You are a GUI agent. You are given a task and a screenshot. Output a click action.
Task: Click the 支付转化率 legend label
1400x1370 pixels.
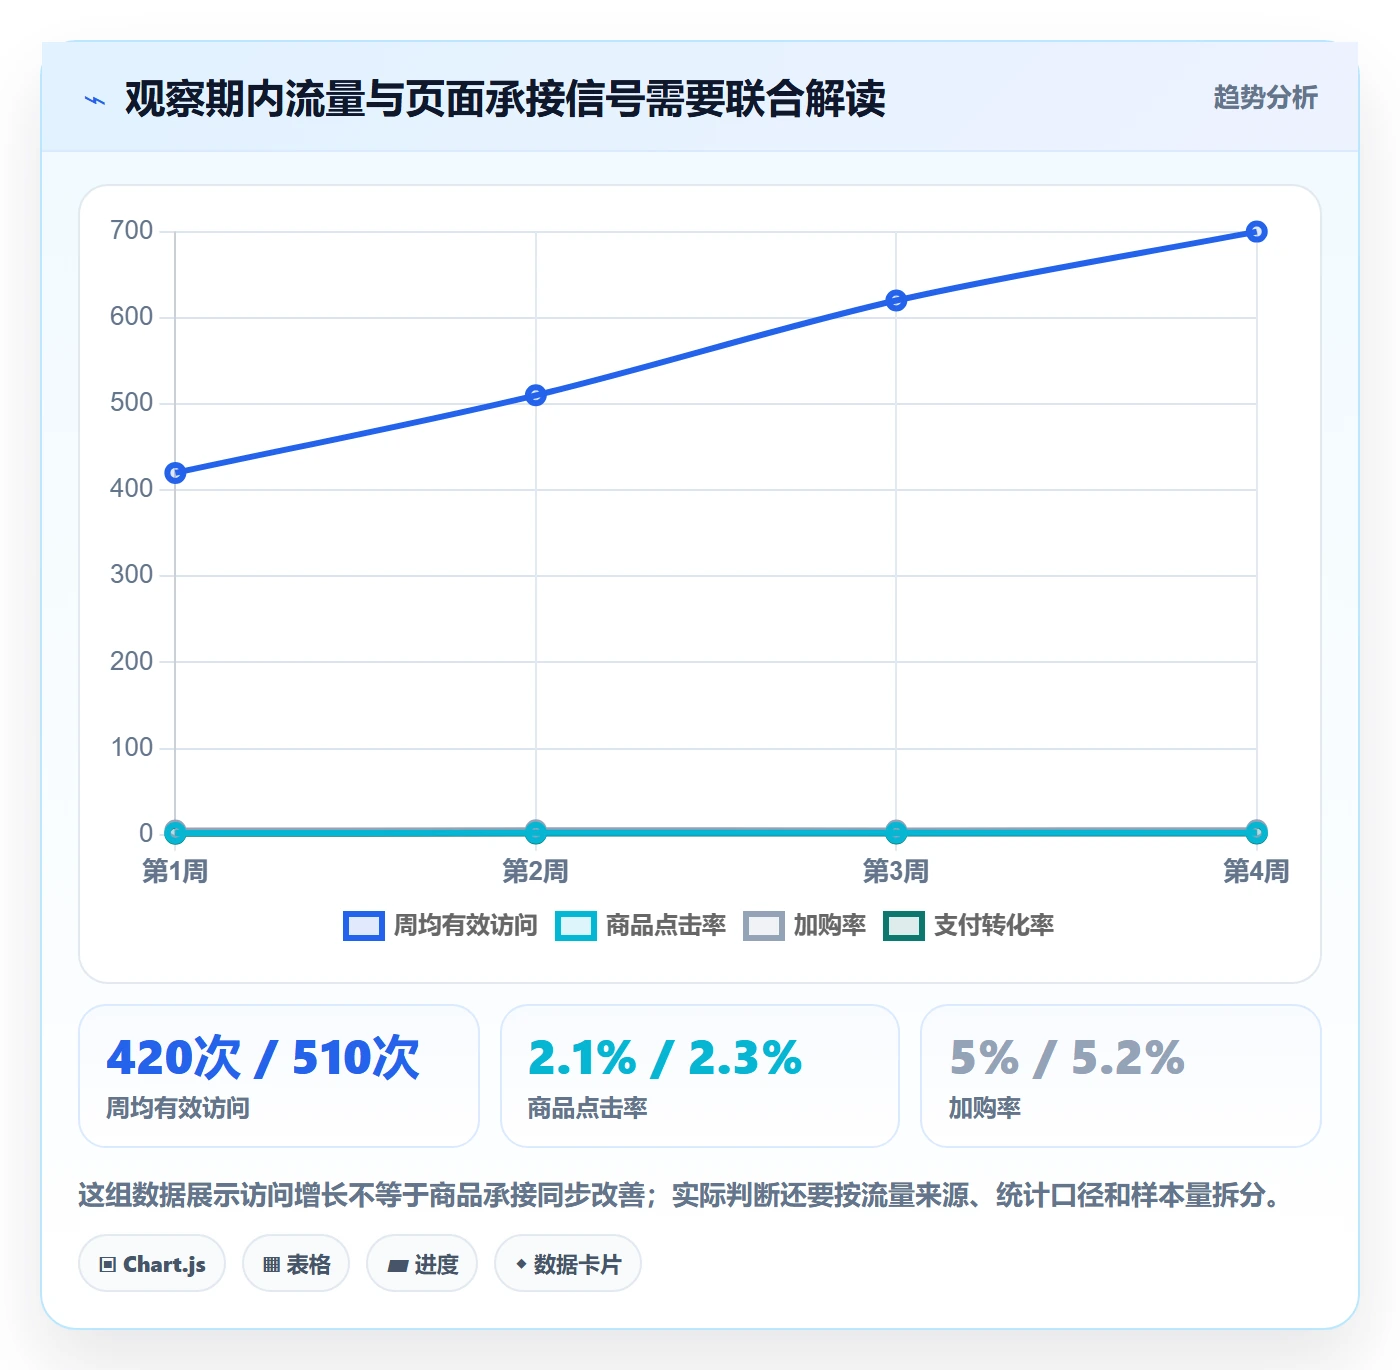(x=993, y=926)
